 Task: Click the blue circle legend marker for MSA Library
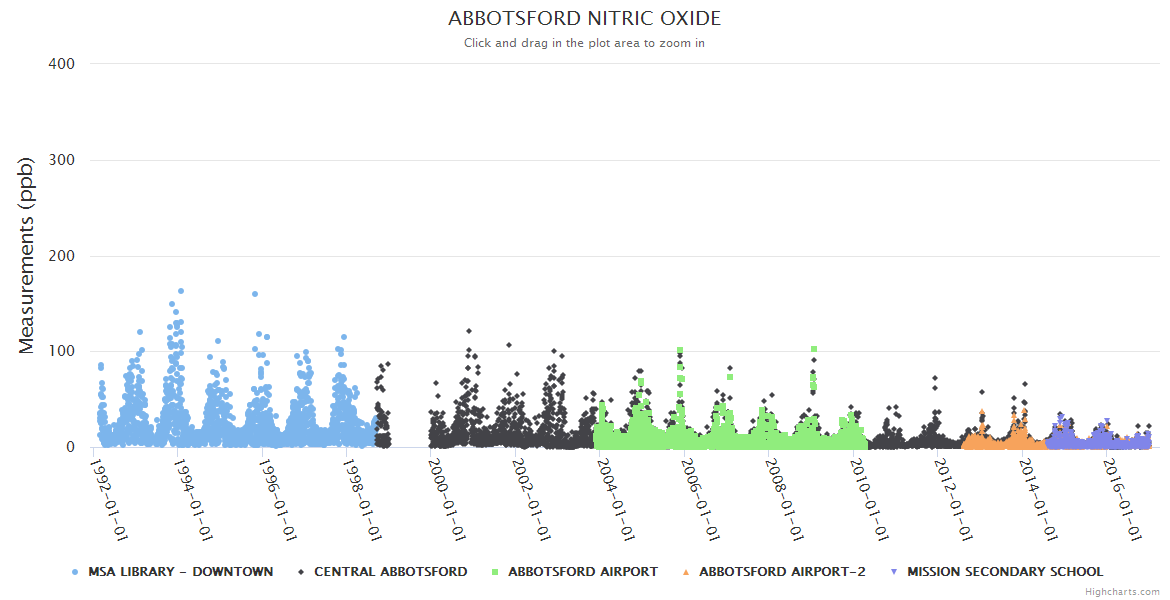pos(75,572)
